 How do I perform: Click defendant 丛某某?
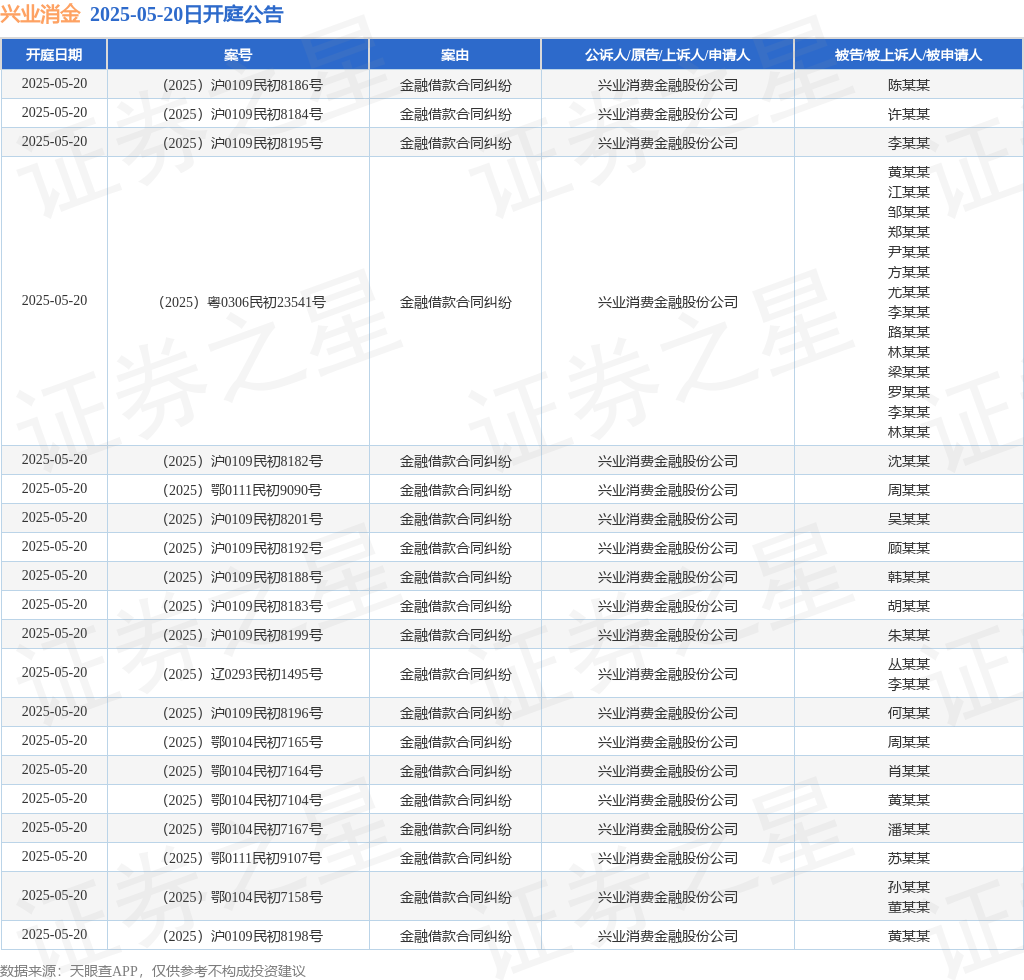coord(908,664)
